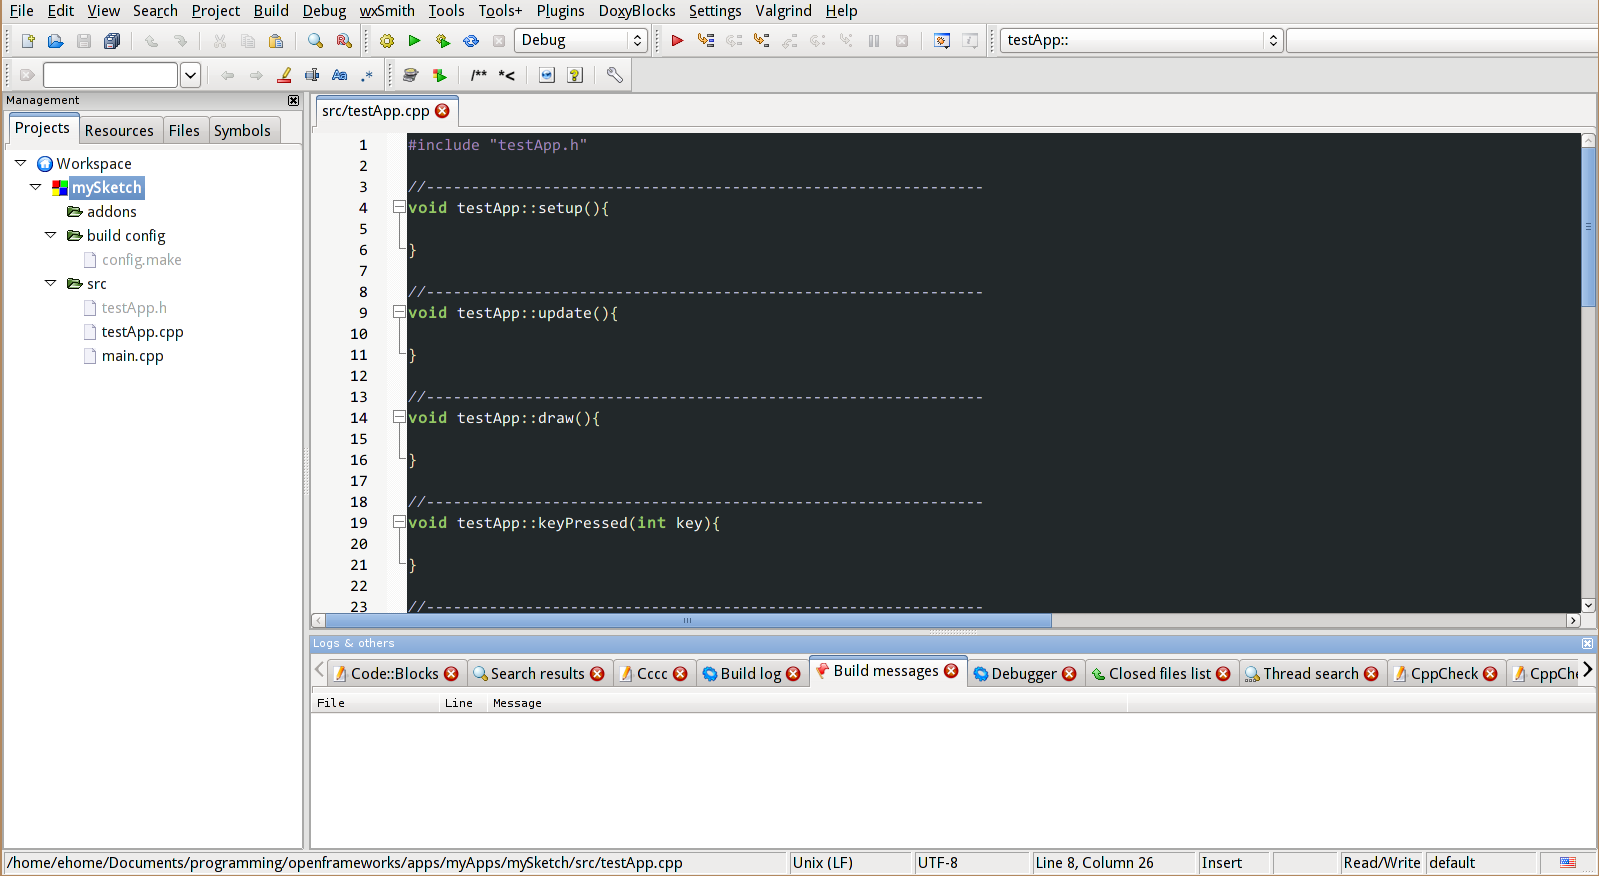Collapse the src folder
The width and height of the screenshot is (1599, 876).
[50, 283]
